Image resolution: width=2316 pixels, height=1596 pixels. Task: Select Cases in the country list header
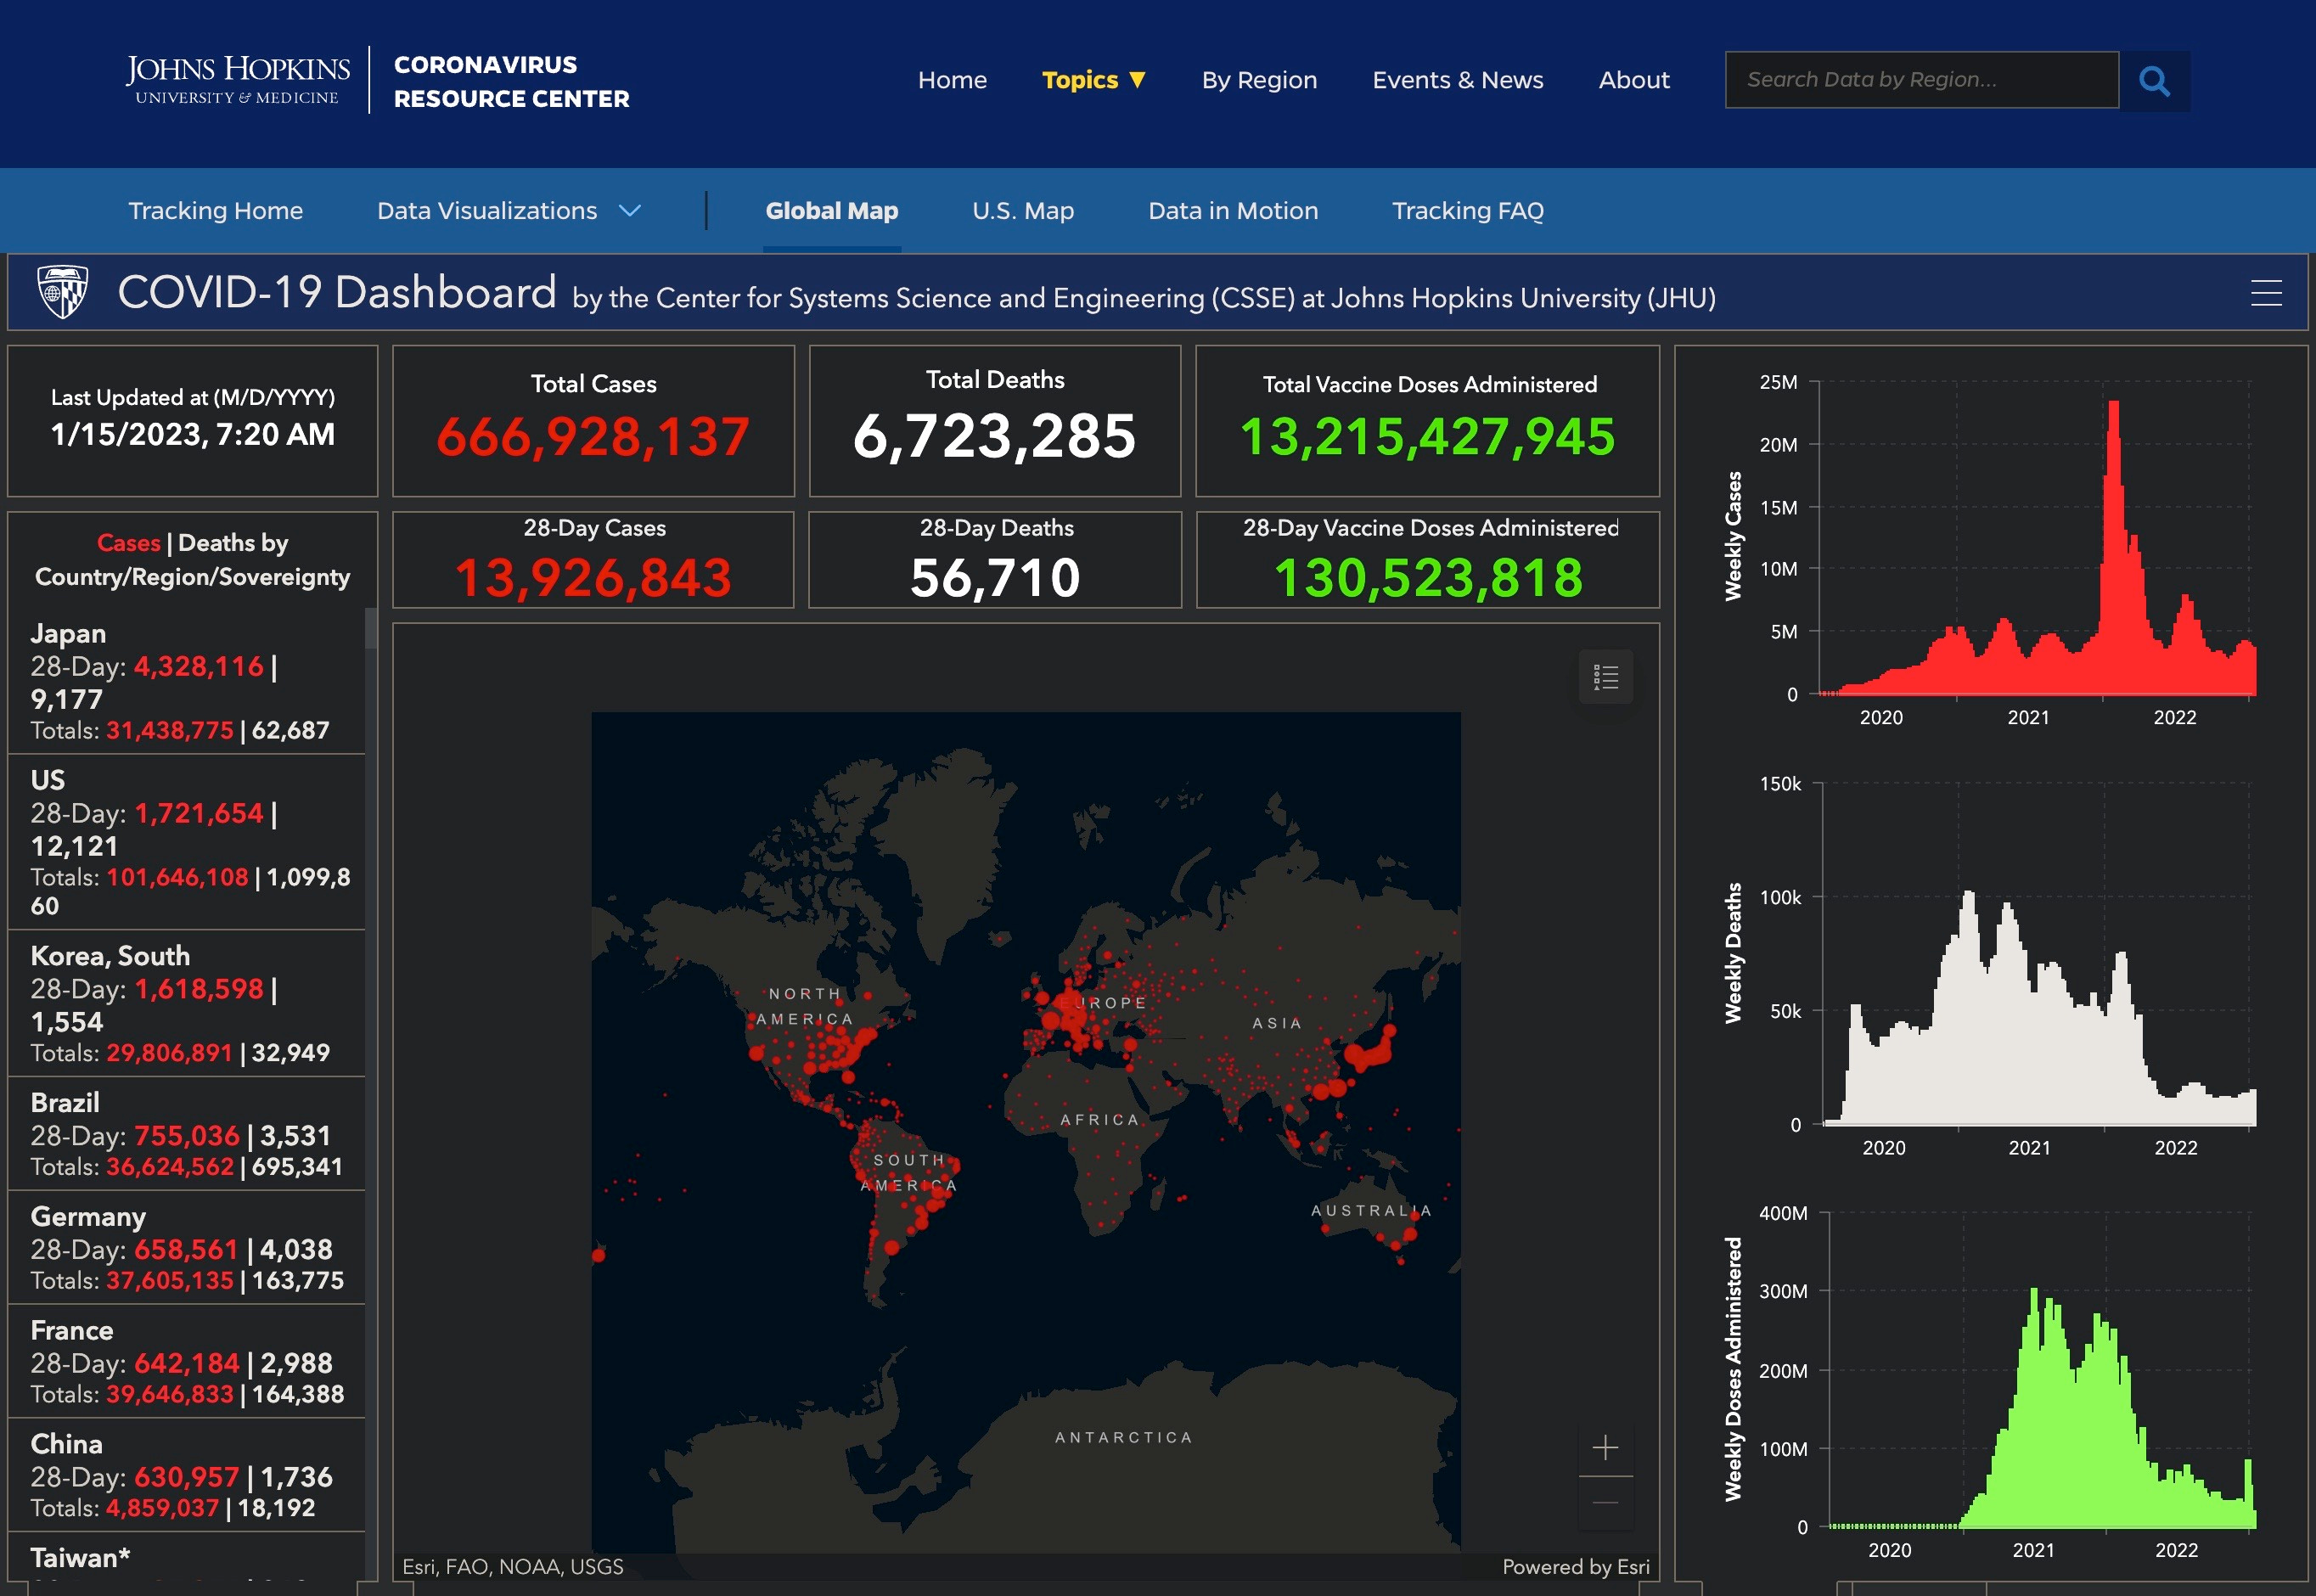pyautogui.click(x=128, y=543)
